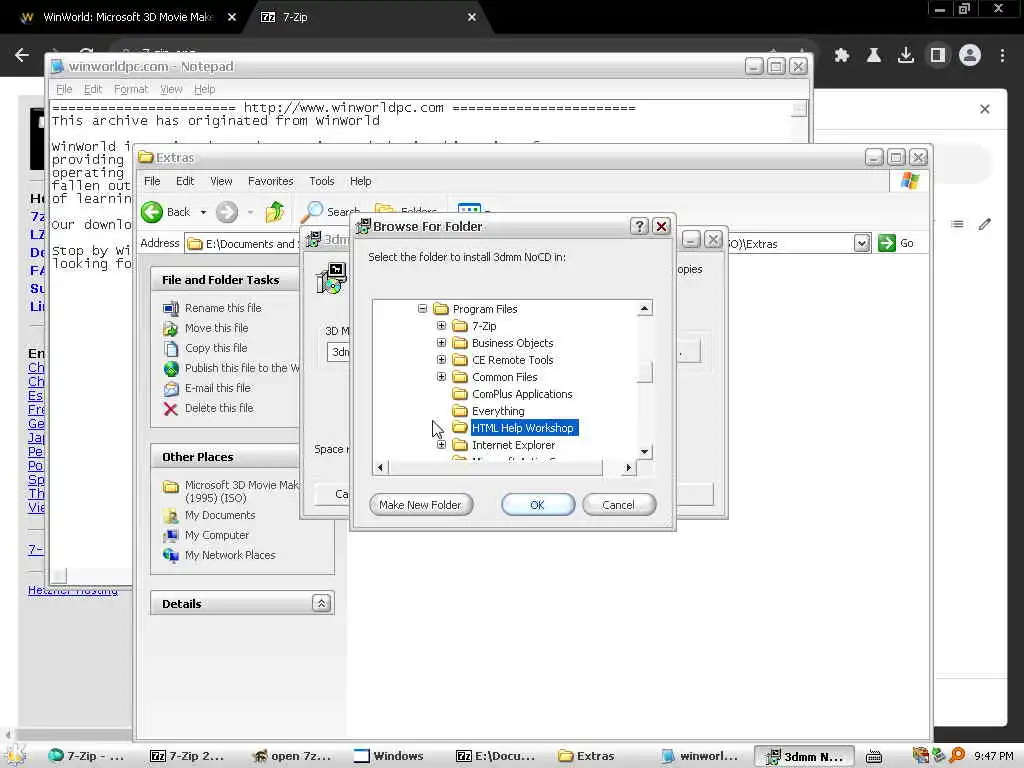Switch to the Windows taskbar button
The image size is (1024, 768).
pos(389,756)
